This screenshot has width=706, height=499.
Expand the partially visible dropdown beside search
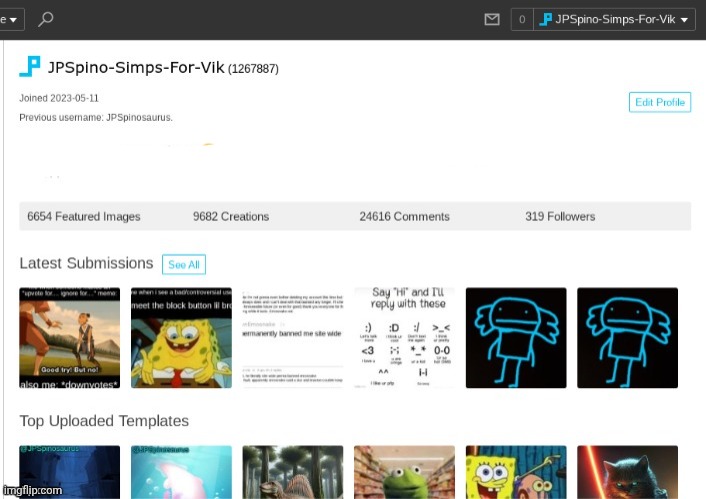point(11,19)
